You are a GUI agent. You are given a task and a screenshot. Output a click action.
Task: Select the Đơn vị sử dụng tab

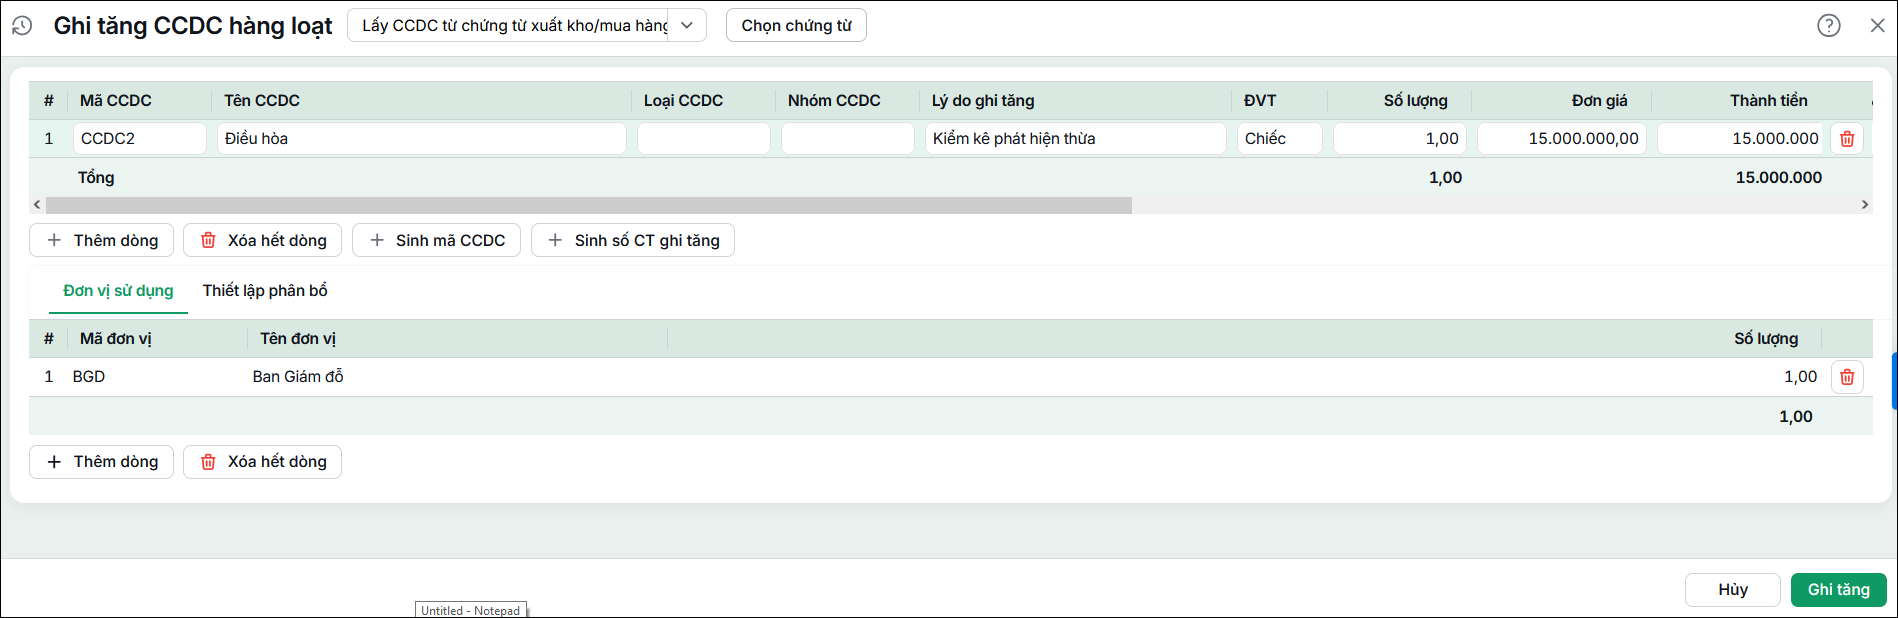tap(118, 290)
